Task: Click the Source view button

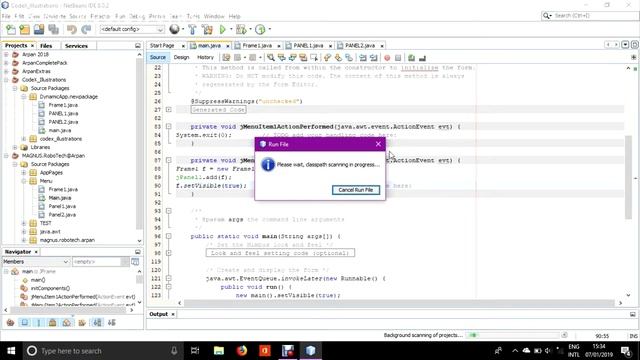Action: [158, 58]
